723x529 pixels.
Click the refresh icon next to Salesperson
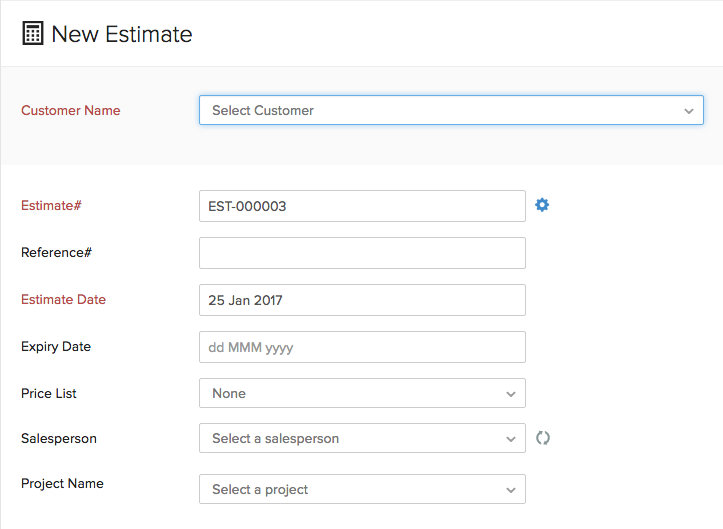point(543,438)
